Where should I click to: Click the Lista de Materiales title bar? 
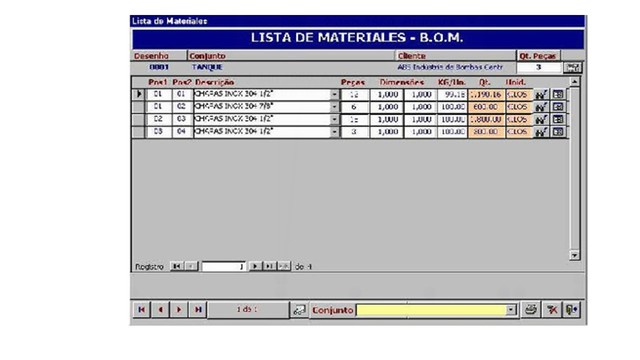coord(358,21)
